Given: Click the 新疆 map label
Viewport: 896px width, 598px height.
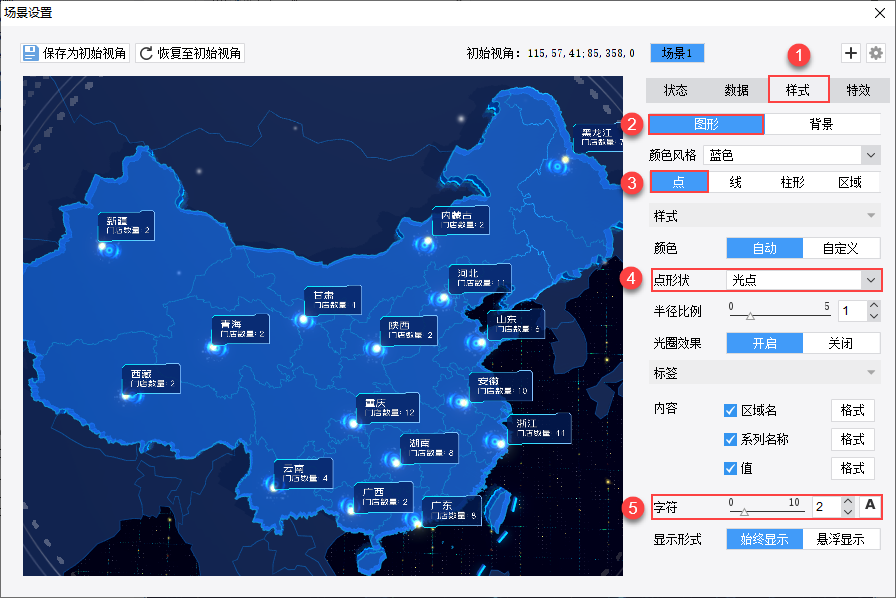Looking at the screenshot, I should 126,225.
